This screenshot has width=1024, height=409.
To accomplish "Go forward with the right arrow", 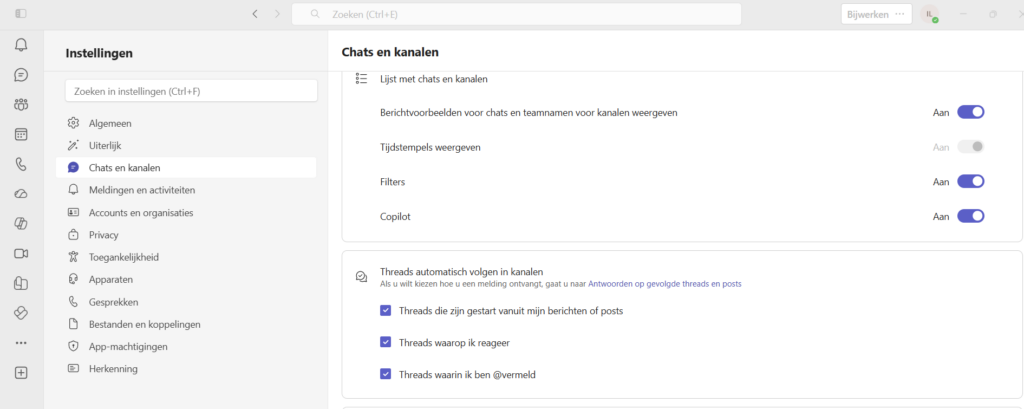I will [x=277, y=14].
